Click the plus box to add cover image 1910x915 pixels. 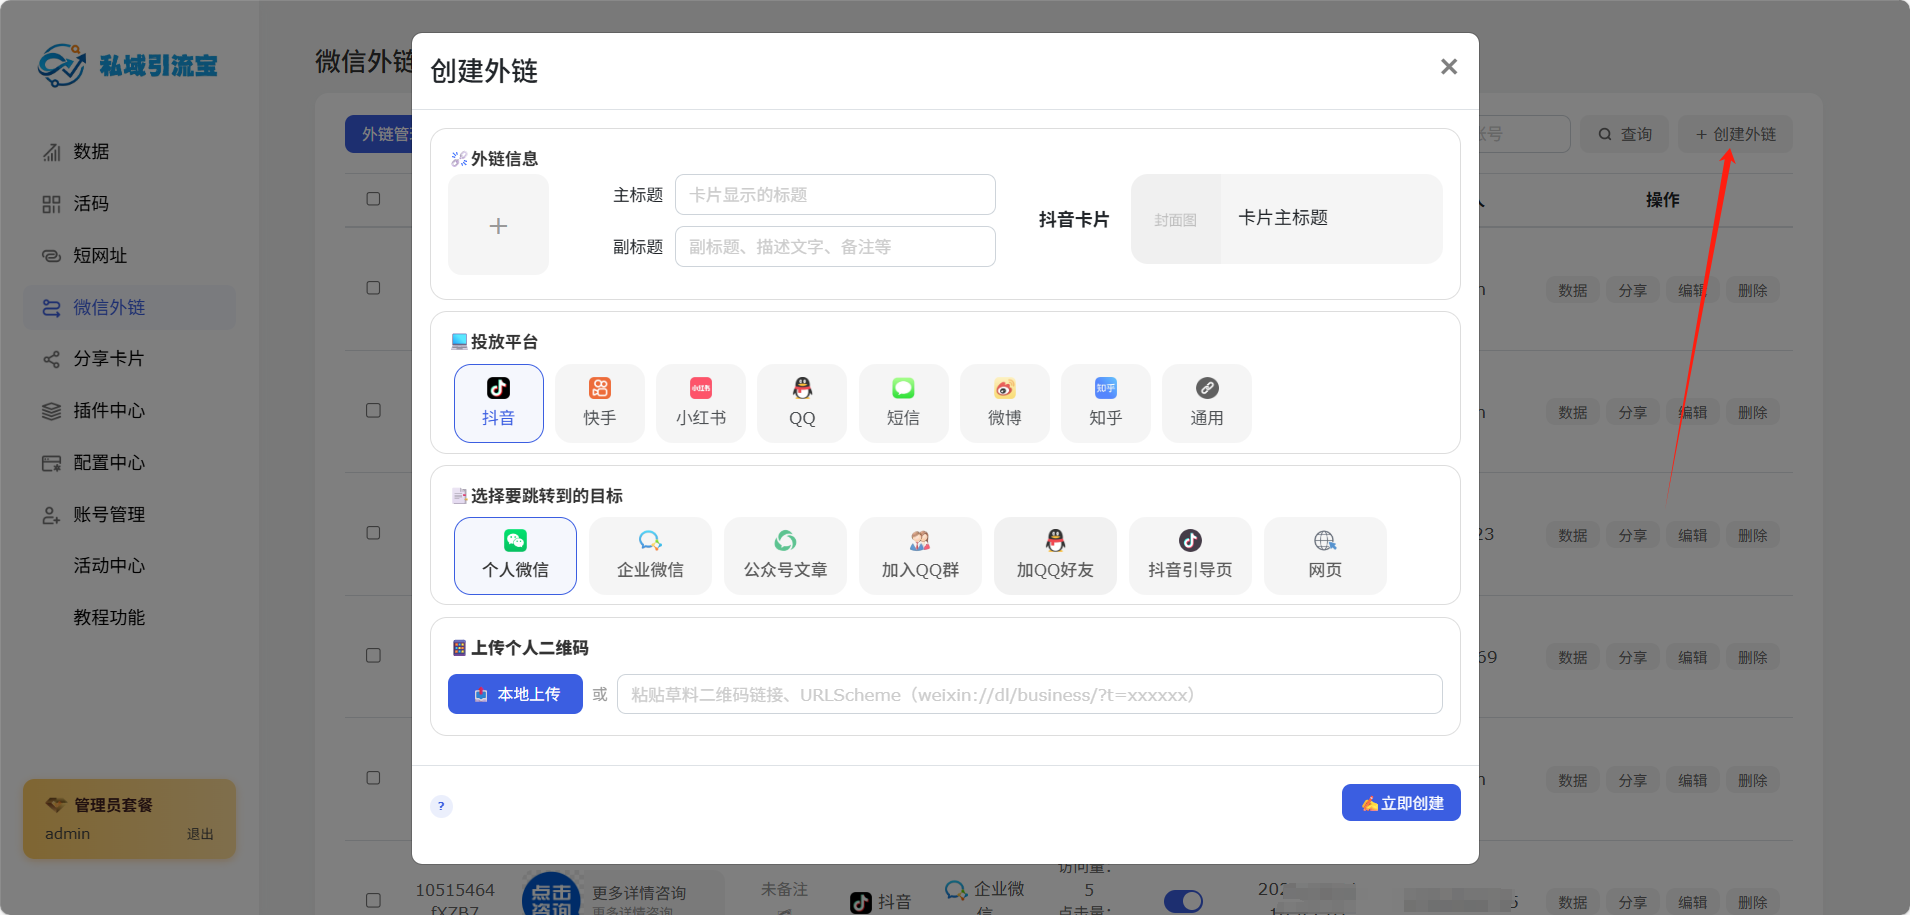498,225
